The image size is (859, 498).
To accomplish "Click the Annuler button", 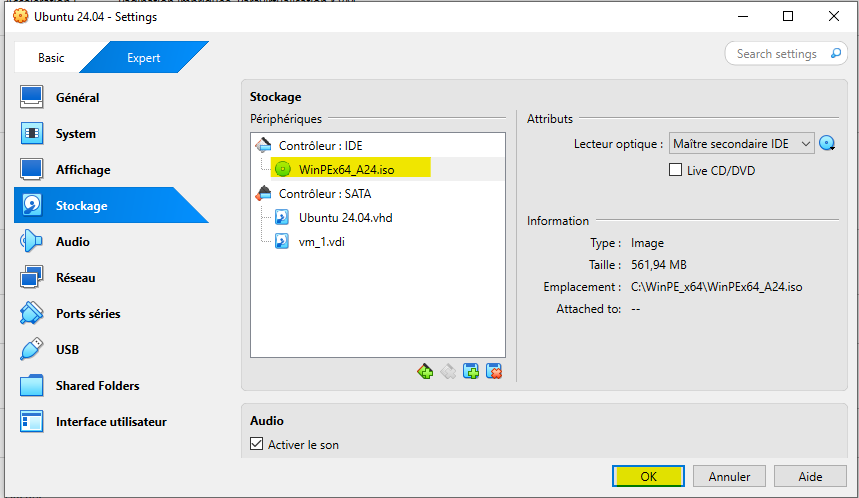I will coord(729,476).
